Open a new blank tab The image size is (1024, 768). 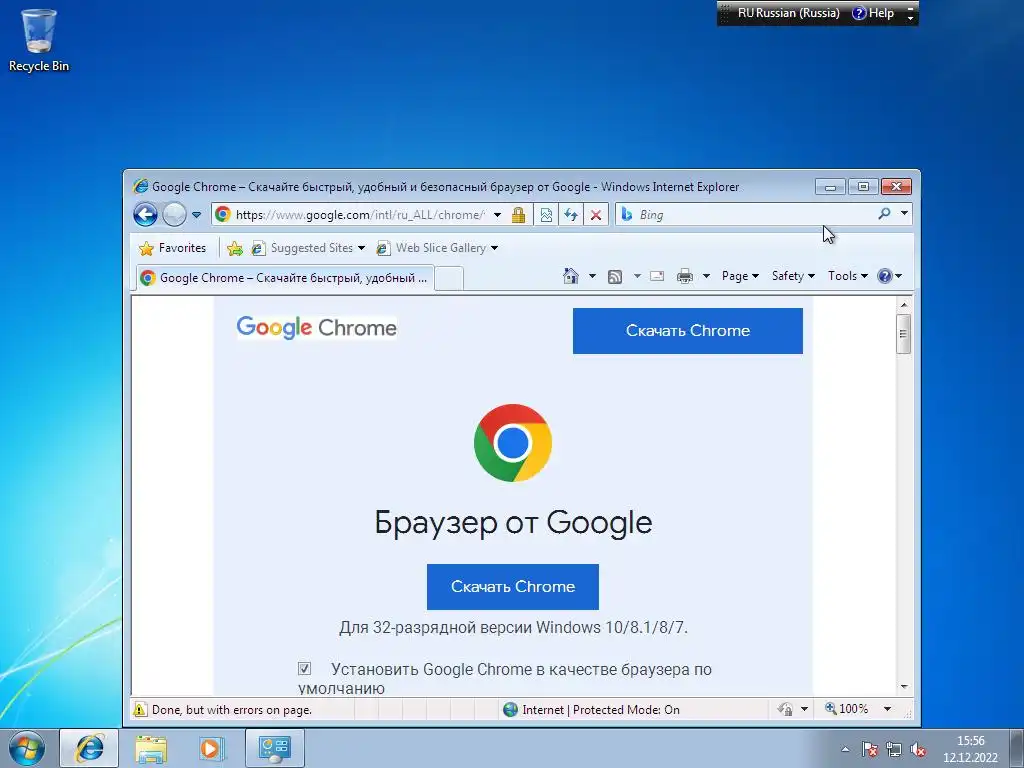(x=449, y=279)
